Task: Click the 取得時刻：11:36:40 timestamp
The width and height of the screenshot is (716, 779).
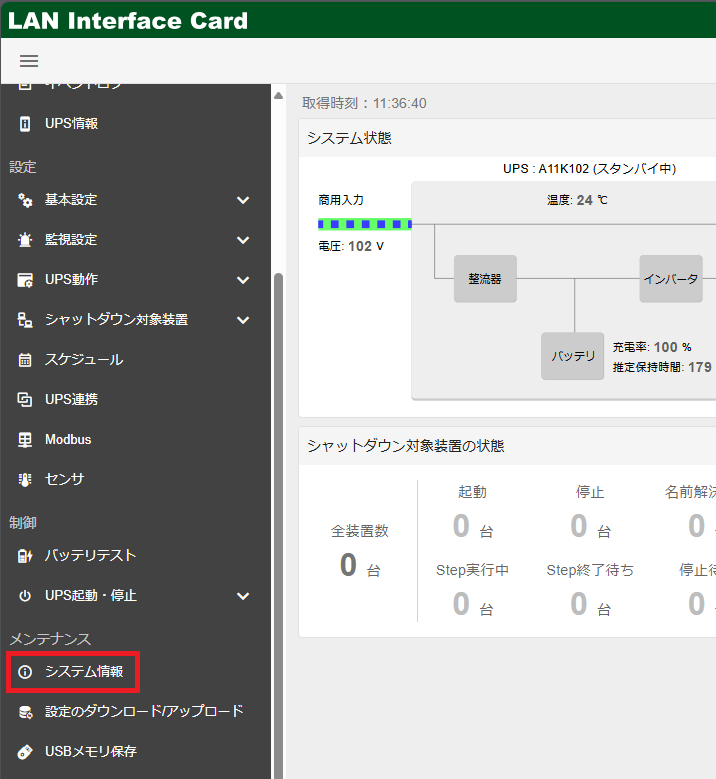Action: pos(364,103)
